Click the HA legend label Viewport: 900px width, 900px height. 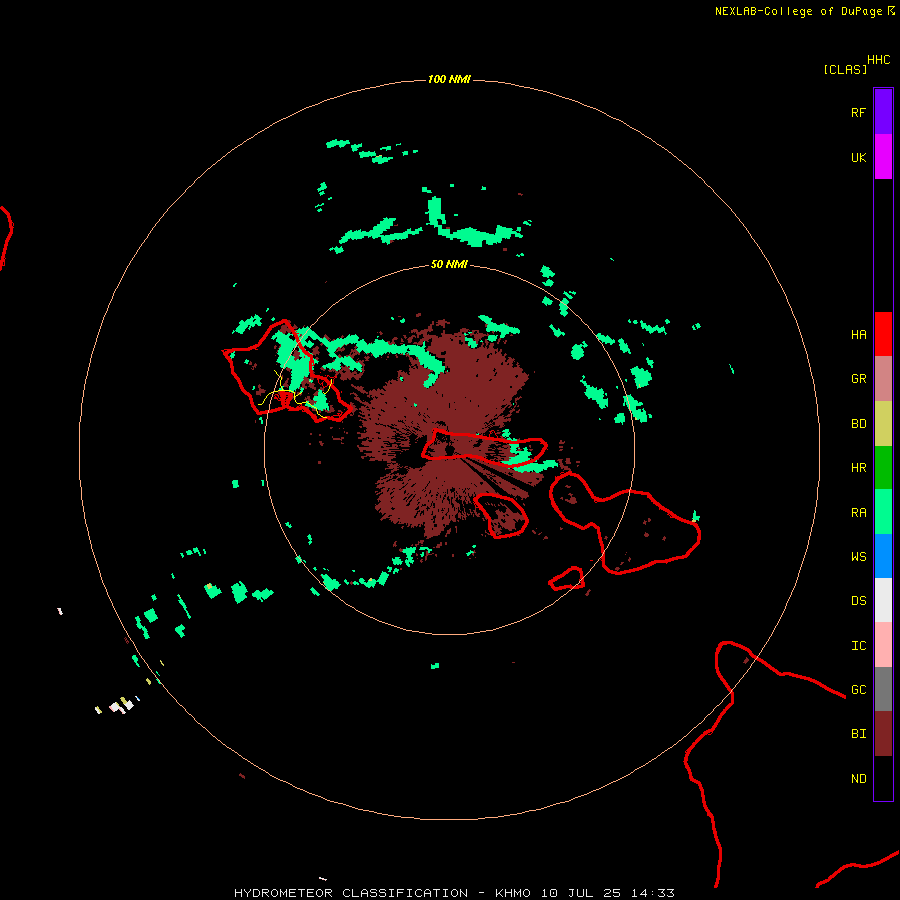pos(858,335)
